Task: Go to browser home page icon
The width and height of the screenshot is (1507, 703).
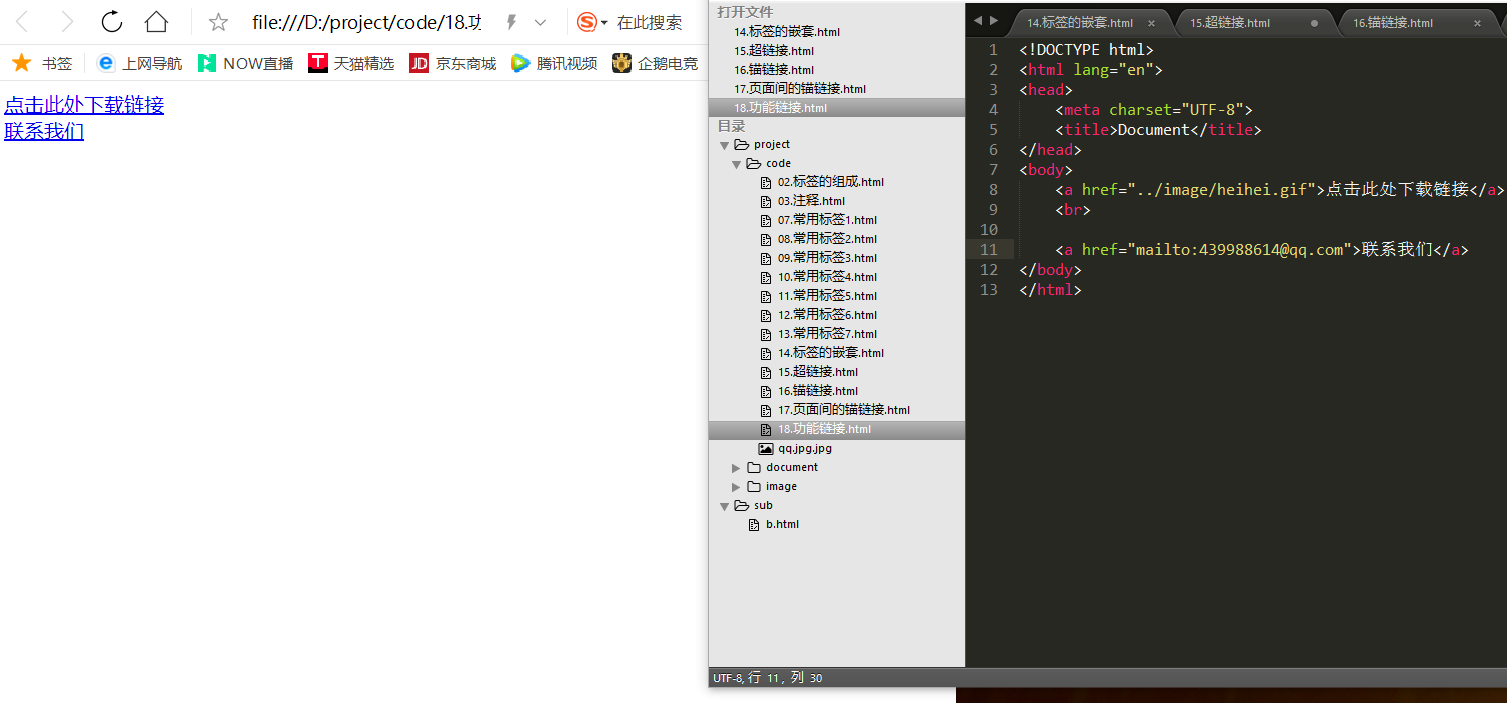Action: click(156, 22)
